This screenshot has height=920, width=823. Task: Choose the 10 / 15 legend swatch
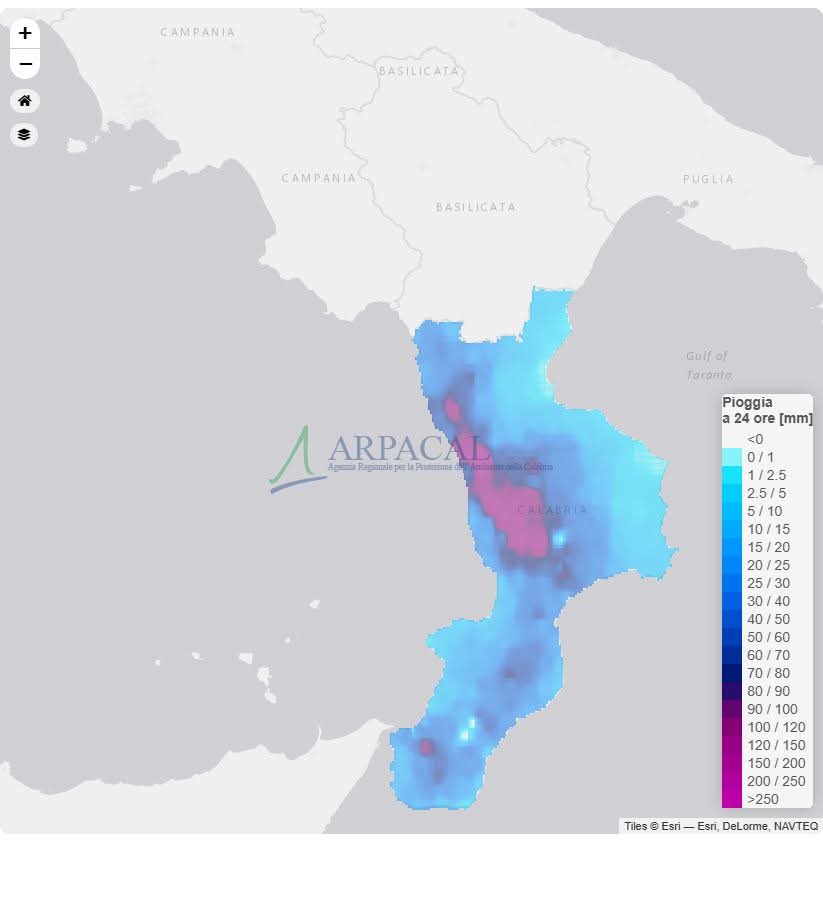[x=732, y=529]
